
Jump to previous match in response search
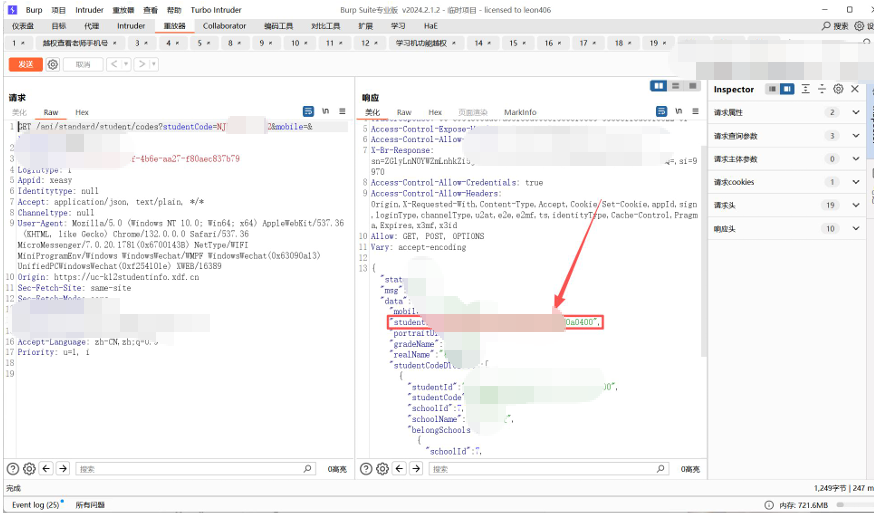click(400, 469)
